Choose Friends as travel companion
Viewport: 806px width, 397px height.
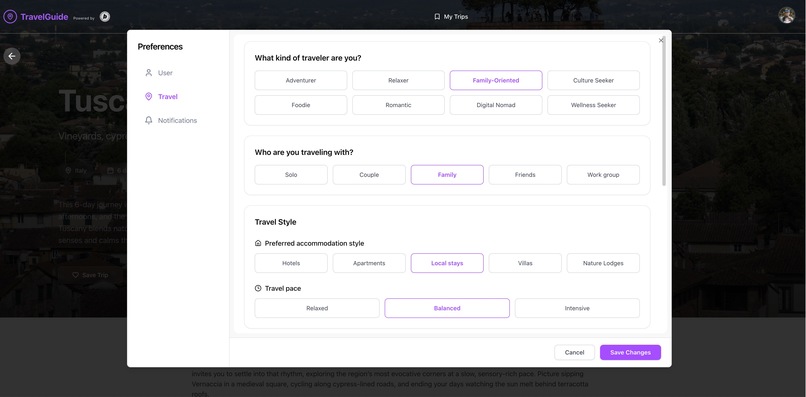[525, 175]
